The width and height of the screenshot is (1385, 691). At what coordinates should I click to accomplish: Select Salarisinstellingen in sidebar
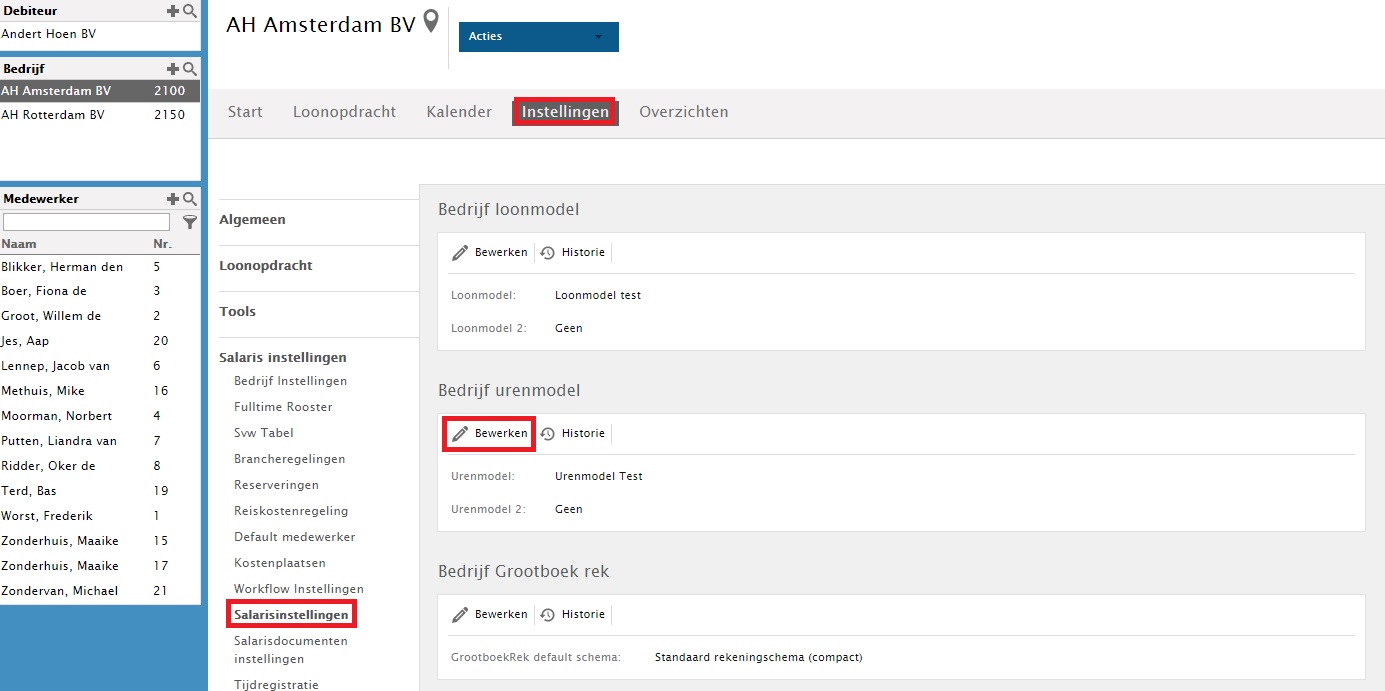coord(292,614)
